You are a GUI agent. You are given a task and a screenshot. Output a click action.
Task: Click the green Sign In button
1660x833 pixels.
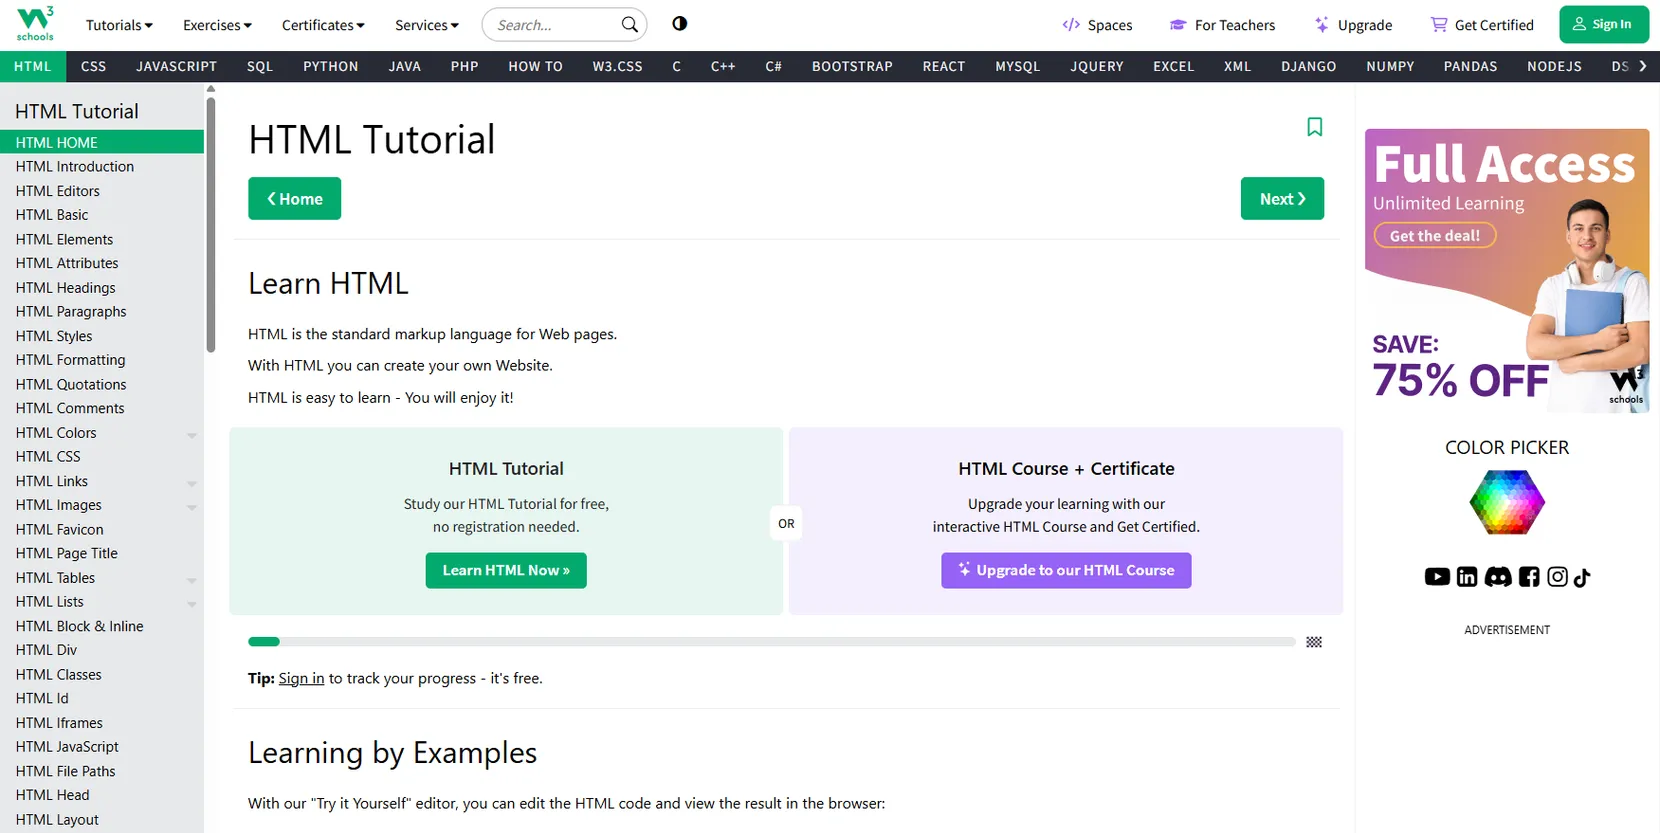[x=1603, y=24]
